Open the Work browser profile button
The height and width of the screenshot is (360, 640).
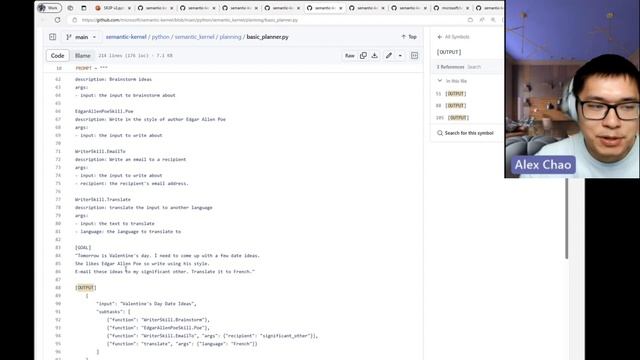pyautogui.click(x=49, y=8)
